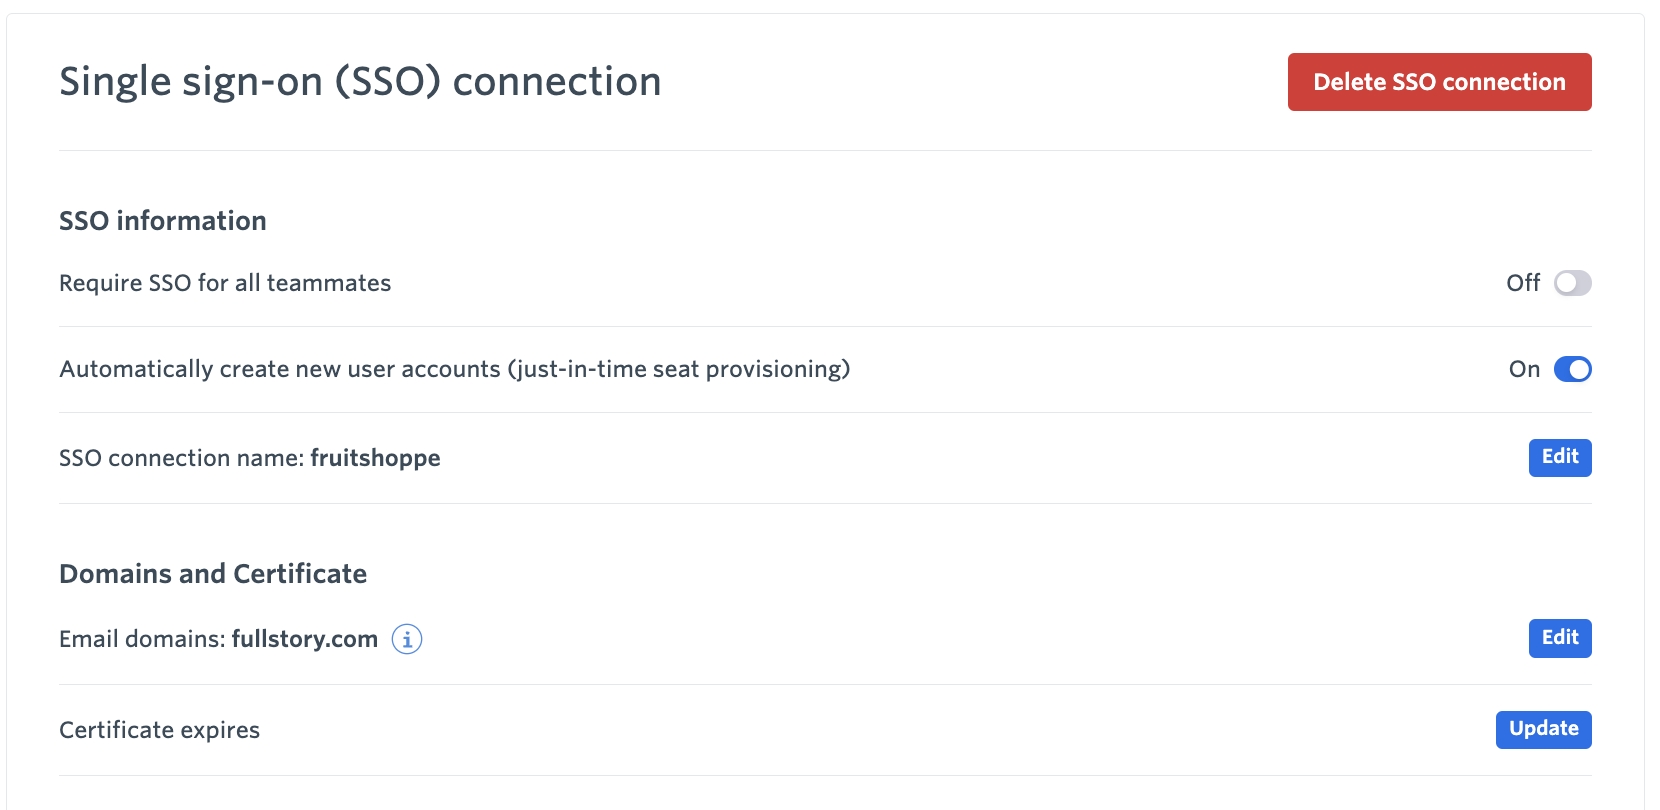Viewport: 1660px width, 810px height.
Task: Enable Require SSO for all teammates toggle
Action: click(x=1572, y=283)
